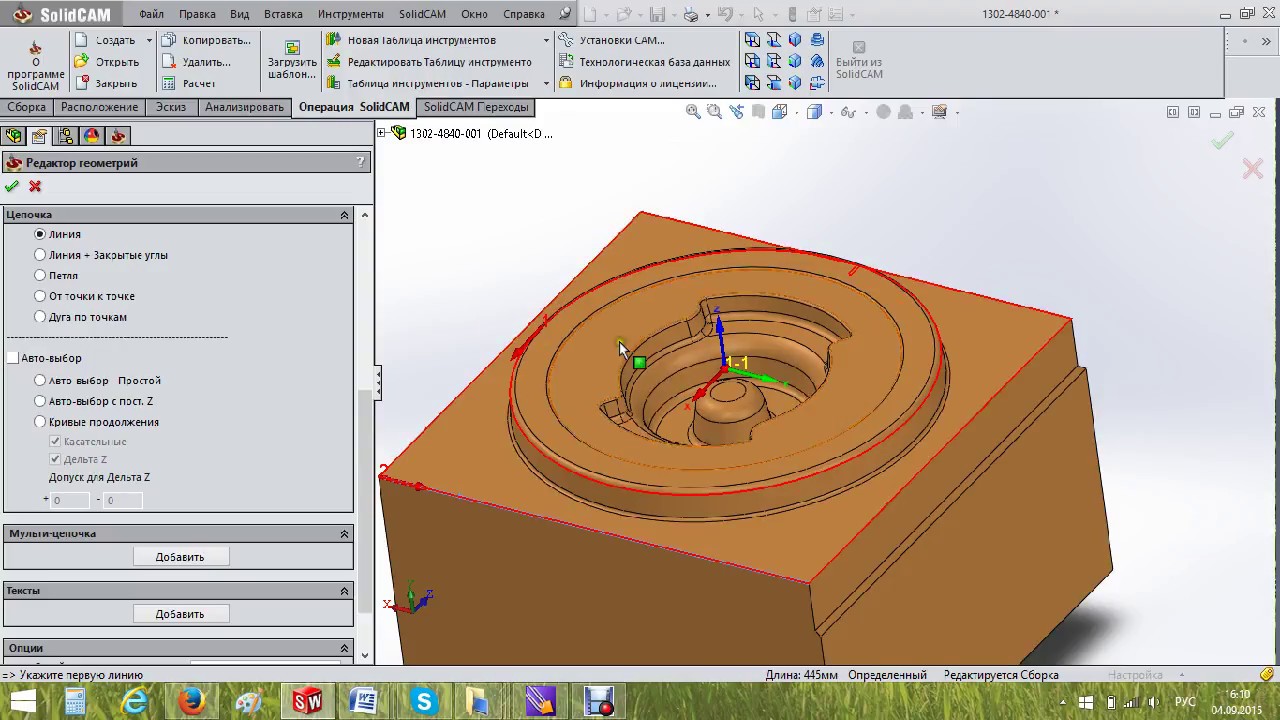
Task: Click the PropertyManager tab icon
Action: 40,136
